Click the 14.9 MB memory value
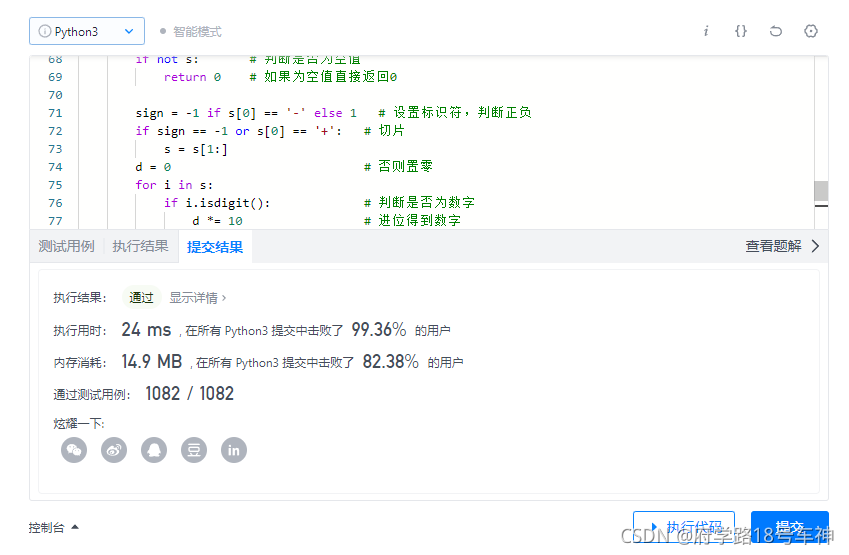849x555 pixels. tap(152, 361)
